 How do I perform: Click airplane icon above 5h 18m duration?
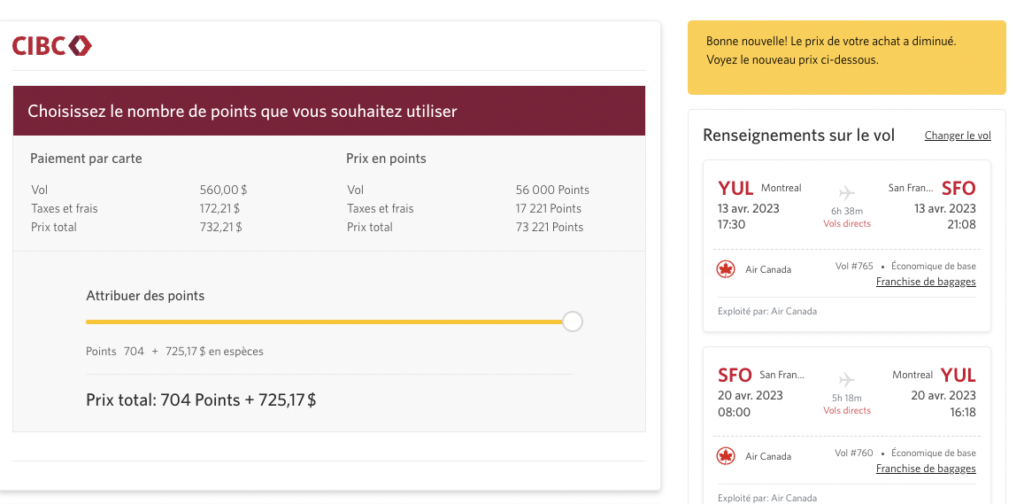pos(846,379)
